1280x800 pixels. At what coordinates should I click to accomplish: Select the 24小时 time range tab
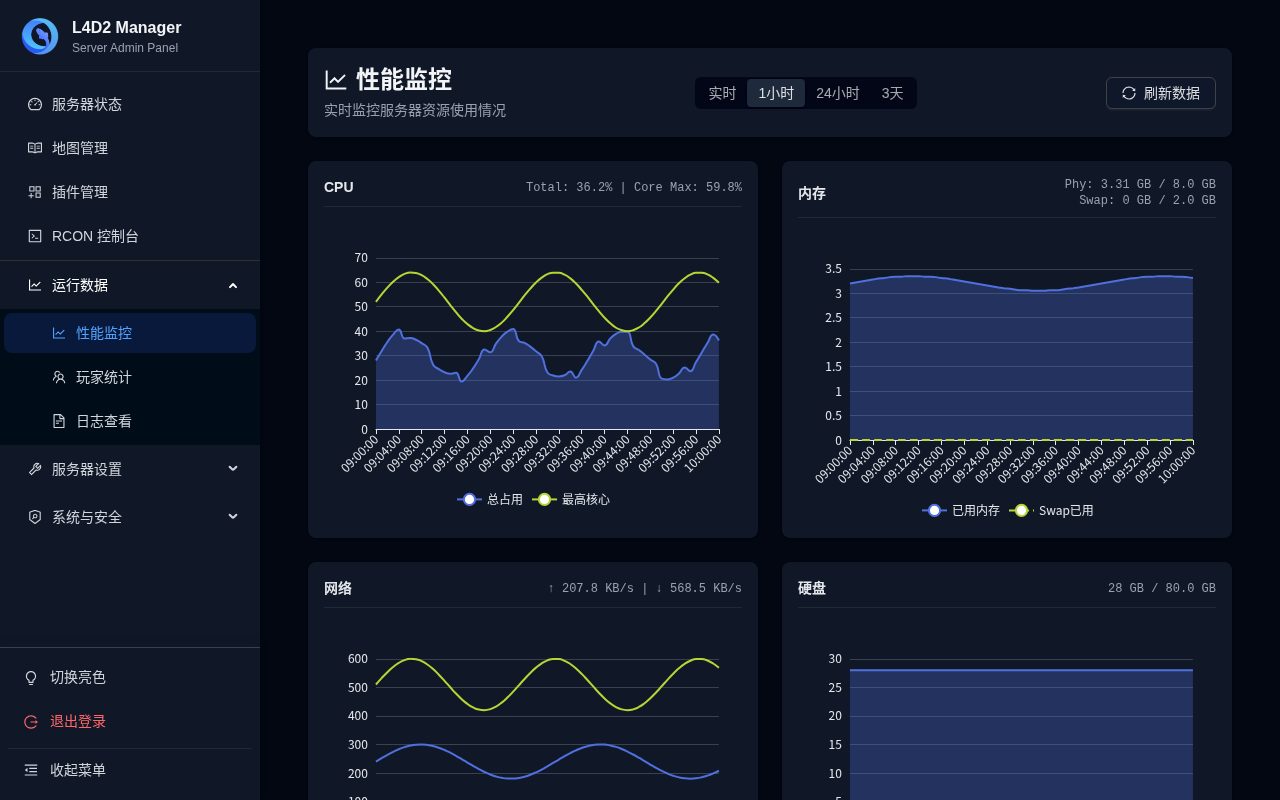838,93
